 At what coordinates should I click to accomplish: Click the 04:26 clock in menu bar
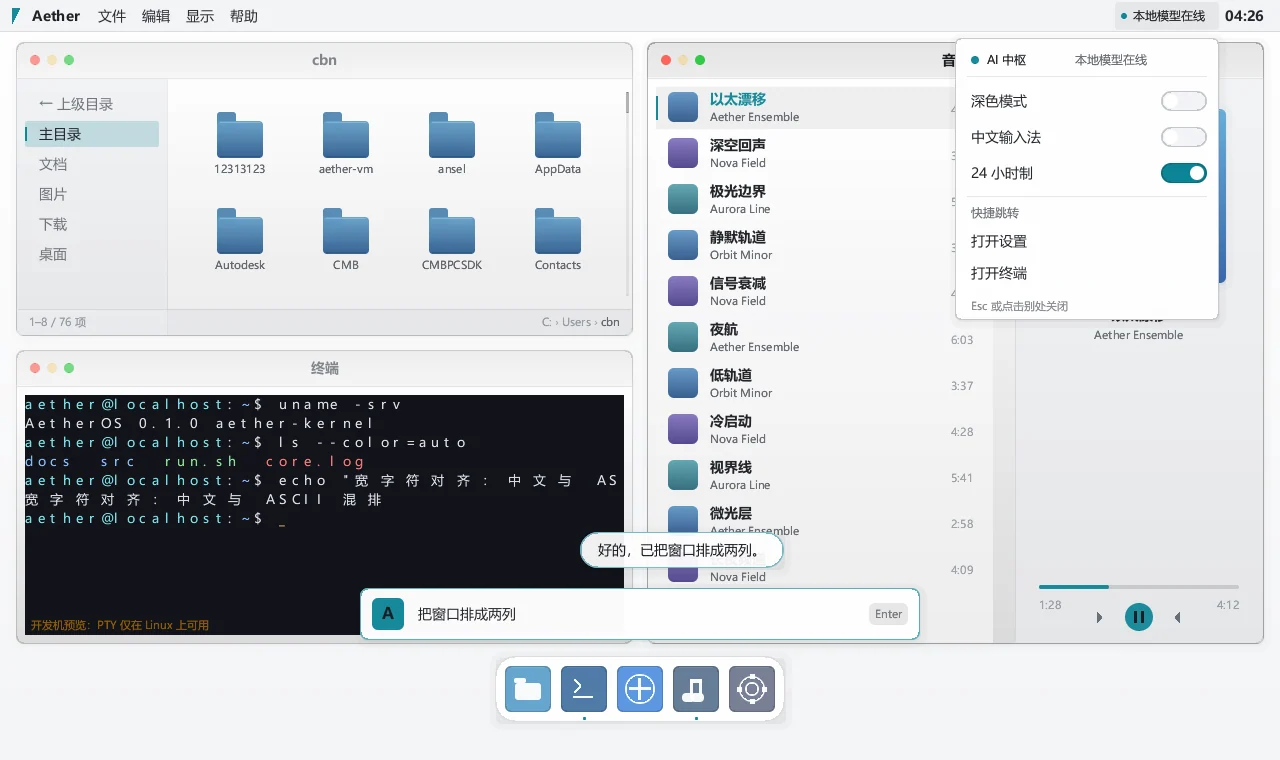pyautogui.click(x=1244, y=16)
